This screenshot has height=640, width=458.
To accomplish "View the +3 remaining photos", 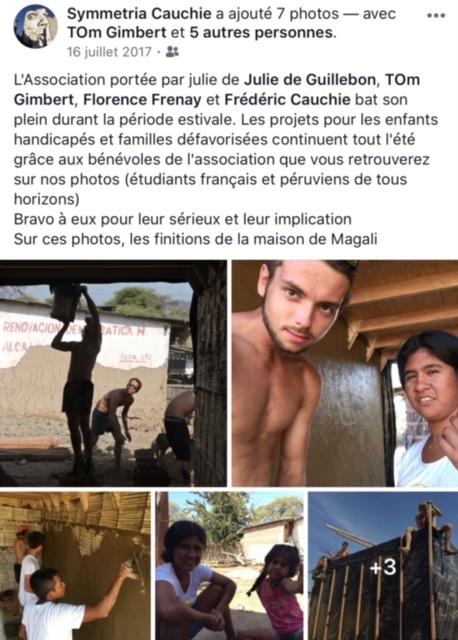I will [383, 566].
